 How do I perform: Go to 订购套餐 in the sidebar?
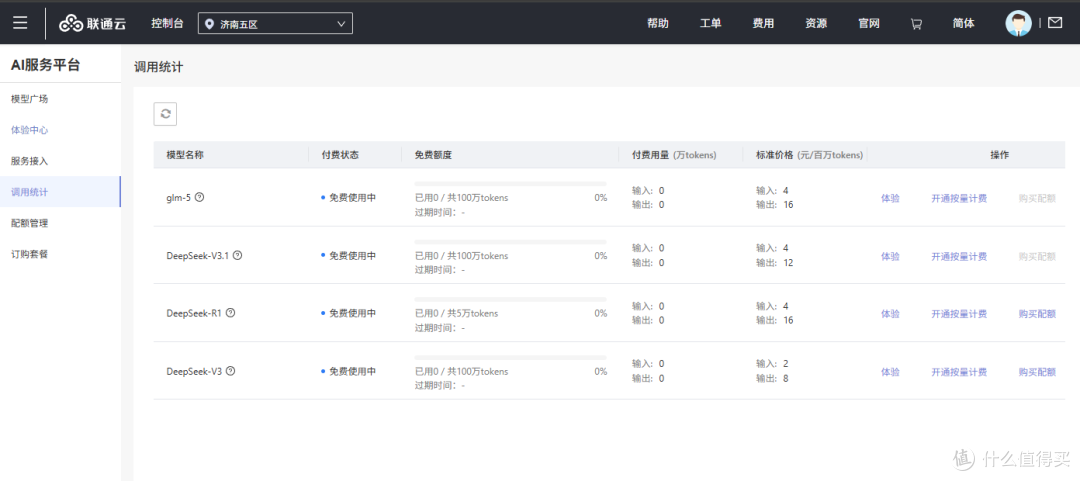pos(29,254)
